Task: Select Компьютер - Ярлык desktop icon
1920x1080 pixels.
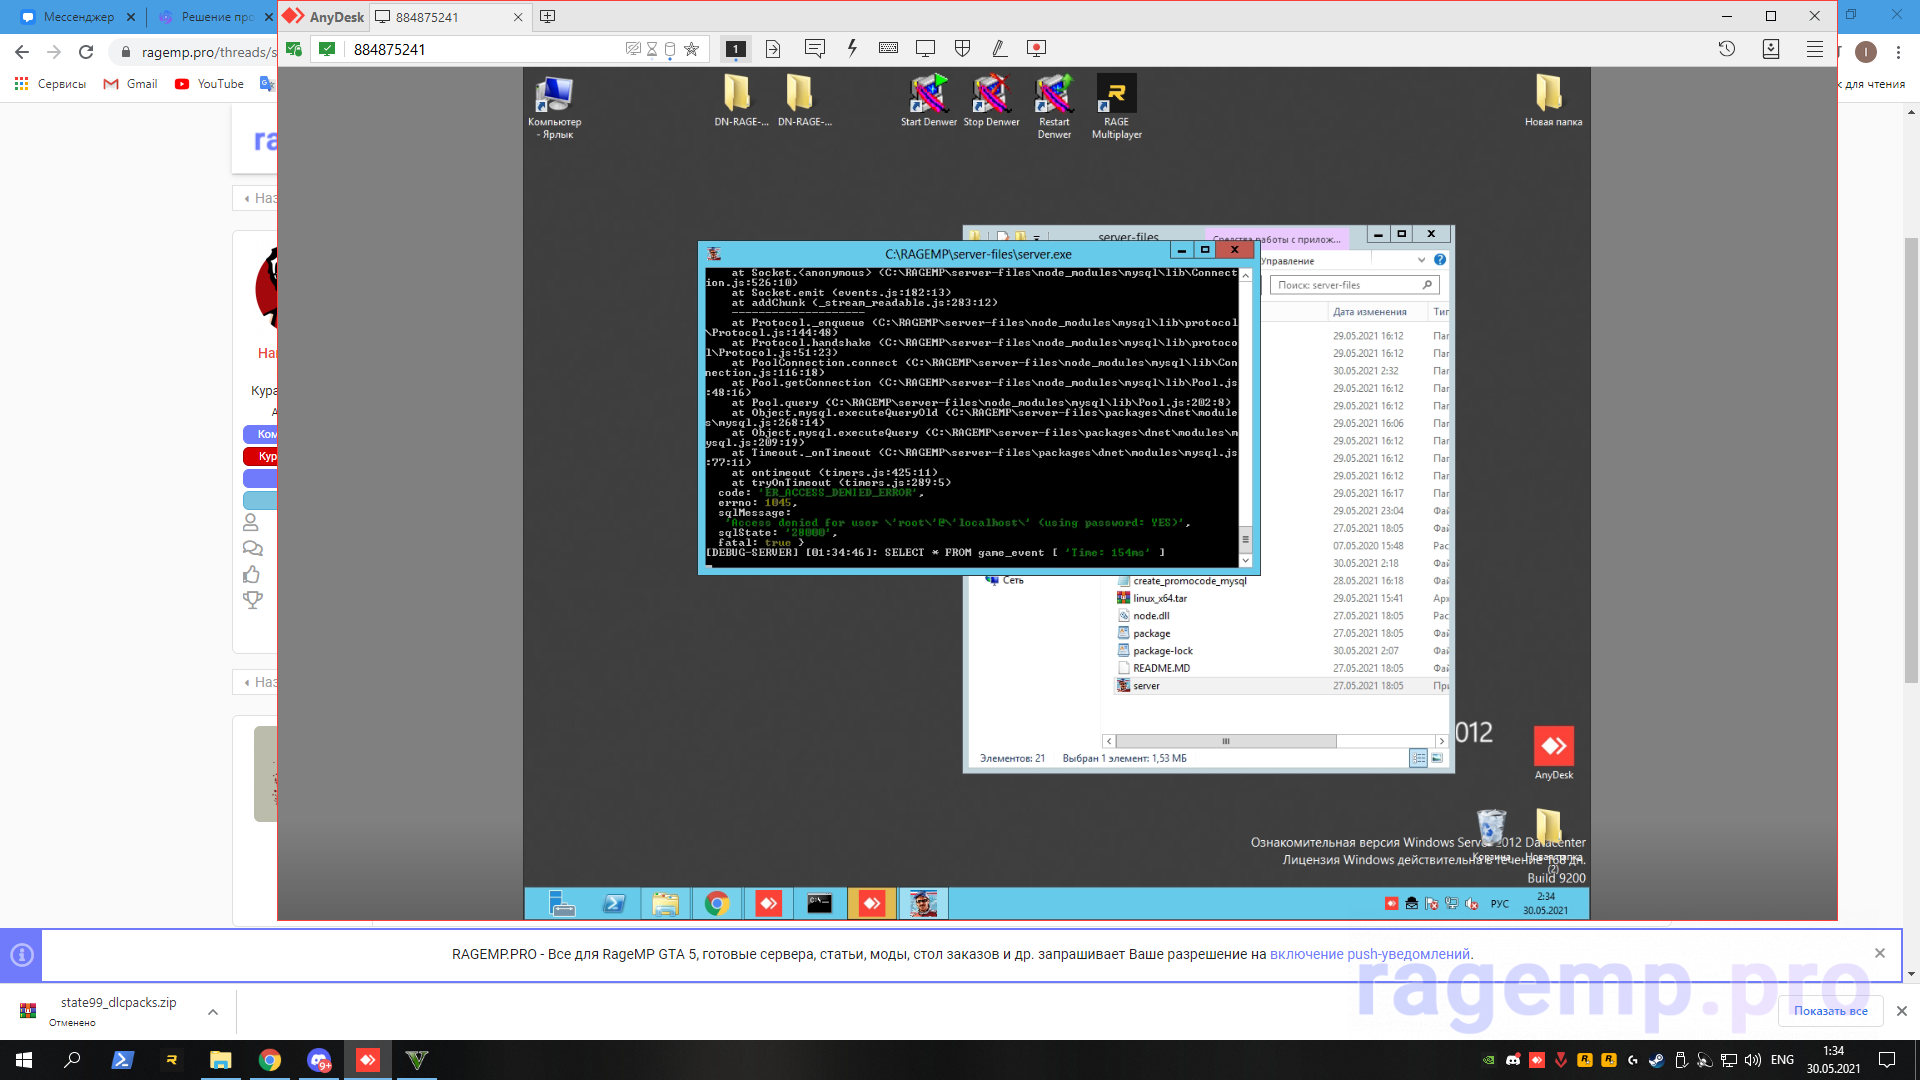Action: click(554, 106)
